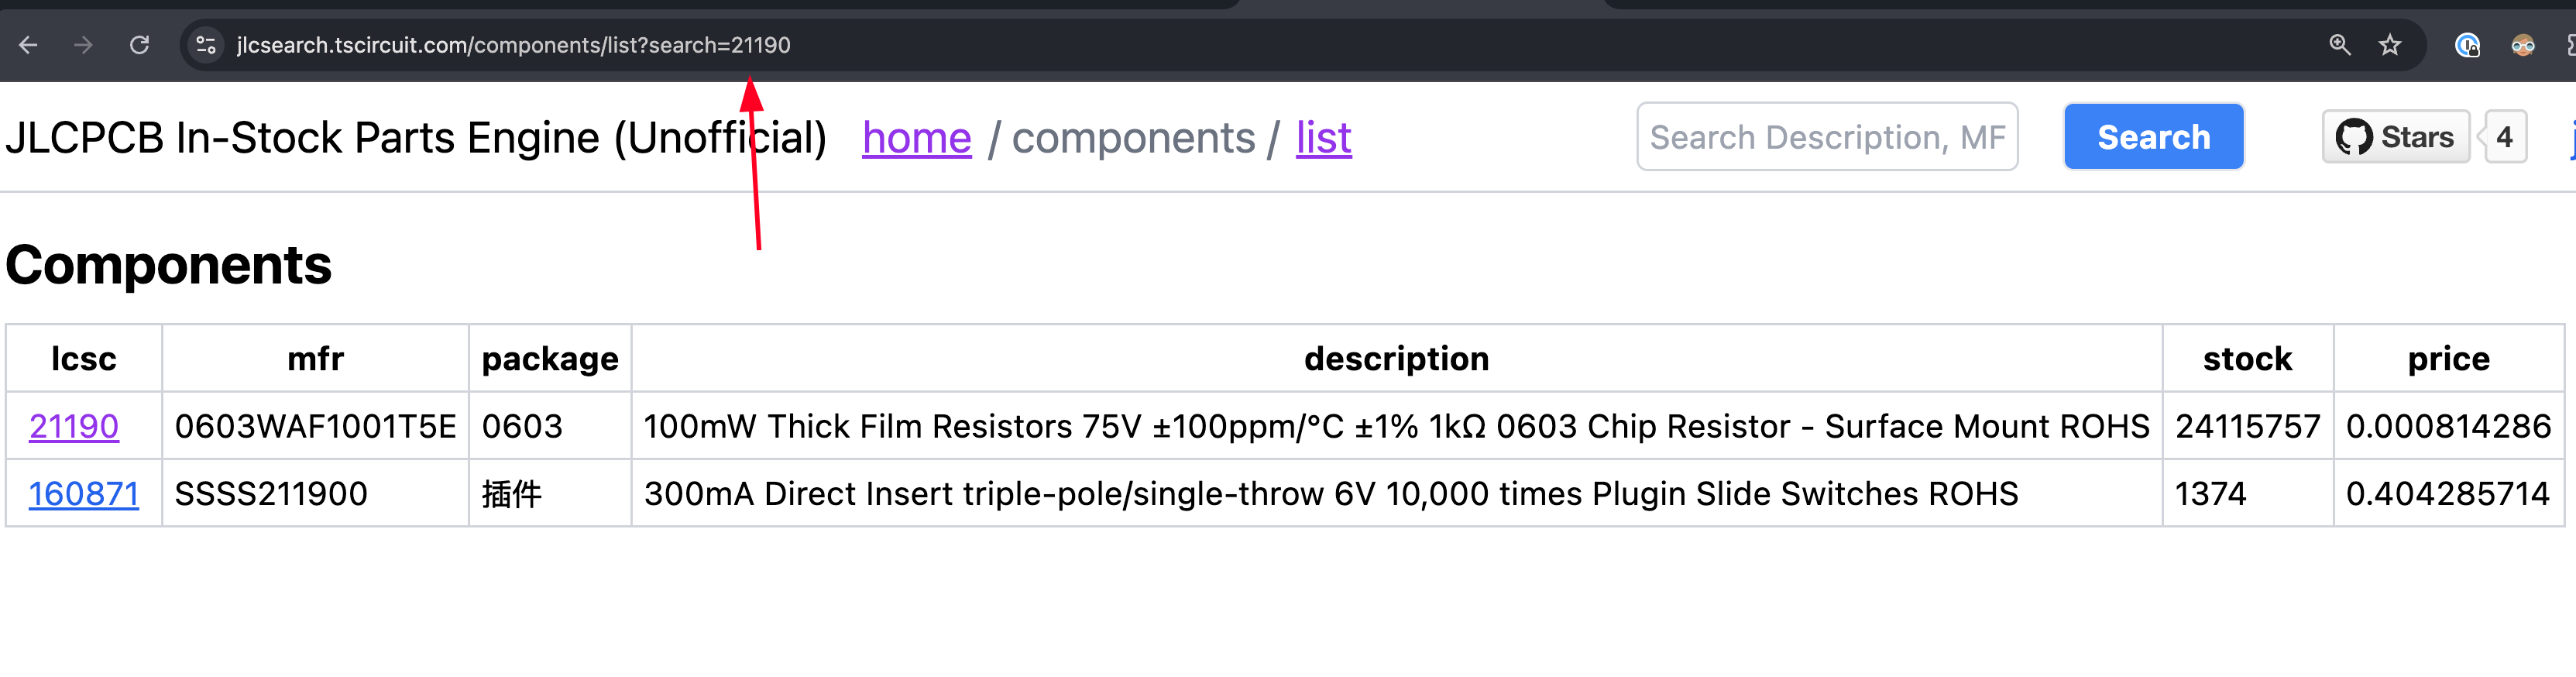Click the zoom magnifier icon in address bar
The image size is (2576, 677).
pyautogui.click(x=2340, y=45)
